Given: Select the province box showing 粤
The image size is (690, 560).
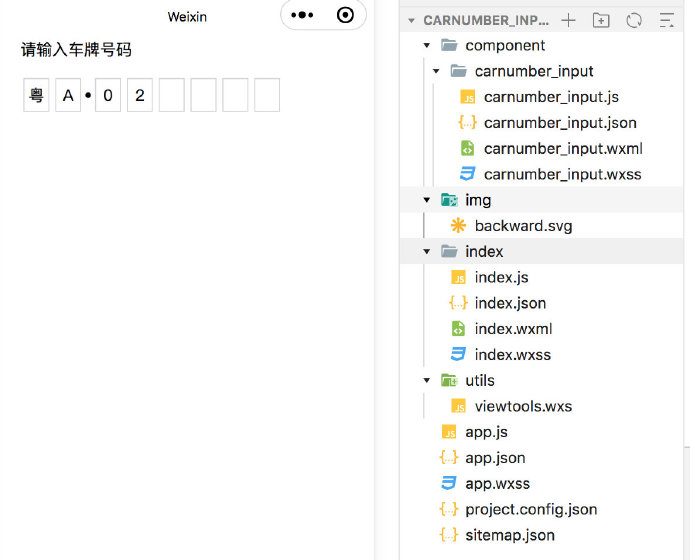Looking at the screenshot, I should 36,95.
